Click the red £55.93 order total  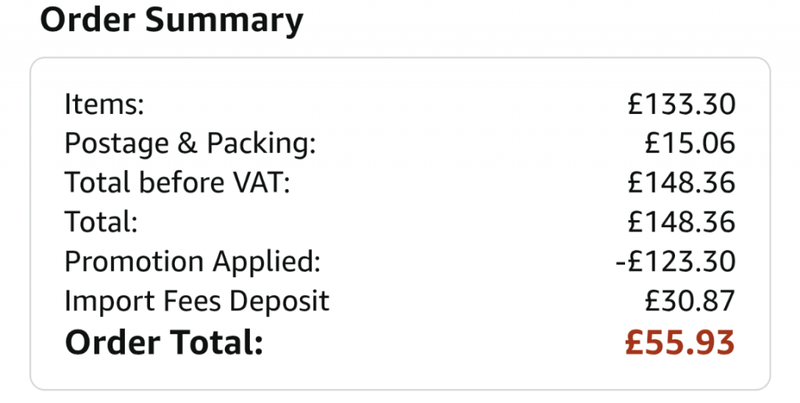pos(680,342)
